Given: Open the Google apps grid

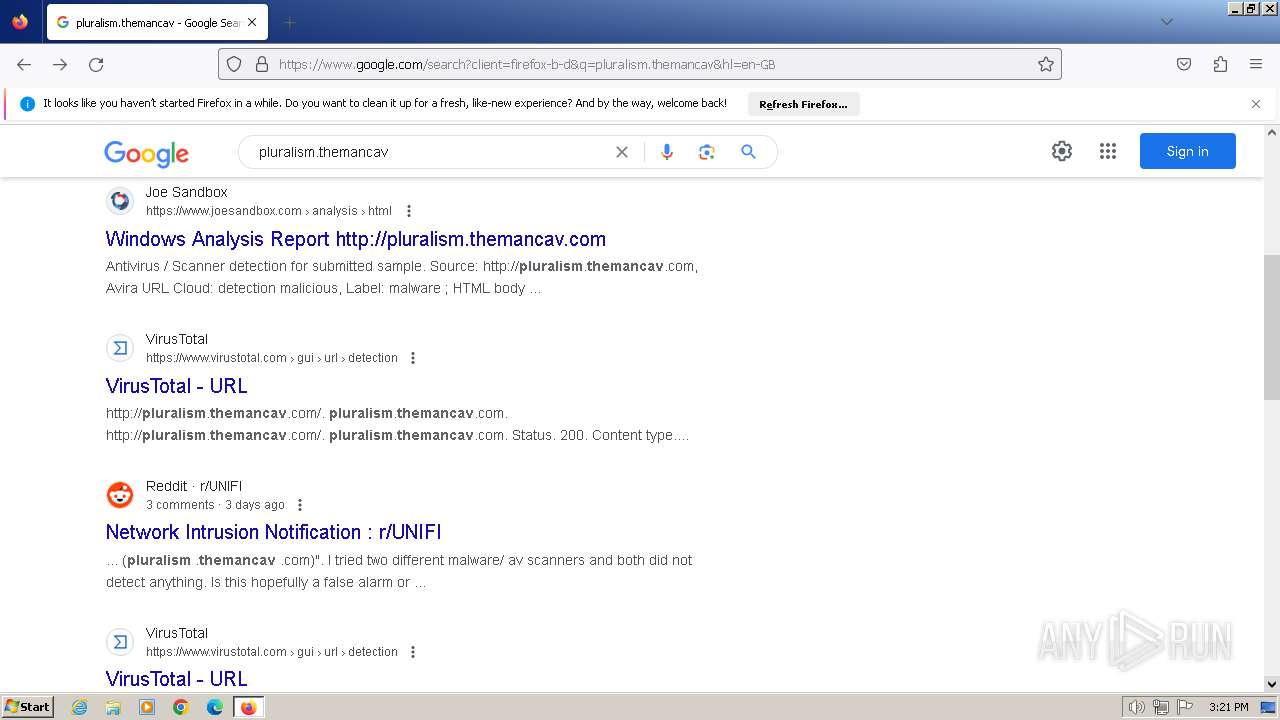Looking at the screenshot, I should (x=1108, y=151).
